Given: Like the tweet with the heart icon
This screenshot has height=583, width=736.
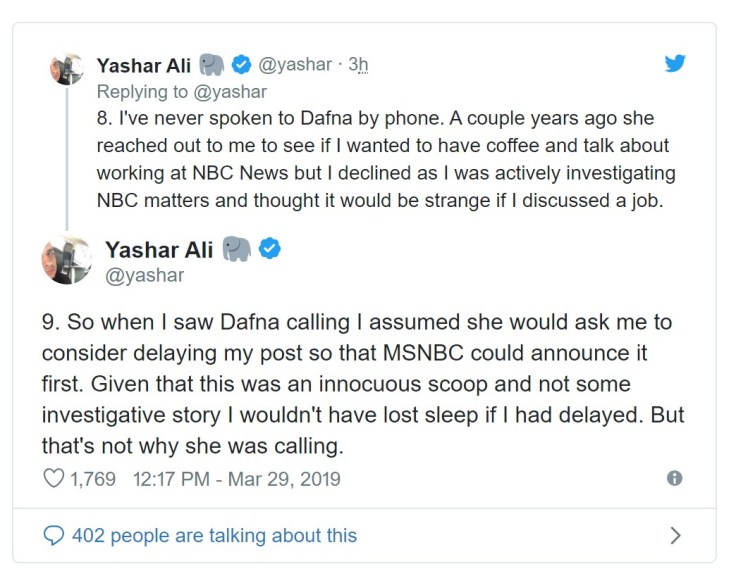Looking at the screenshot, I should [54, 480].
